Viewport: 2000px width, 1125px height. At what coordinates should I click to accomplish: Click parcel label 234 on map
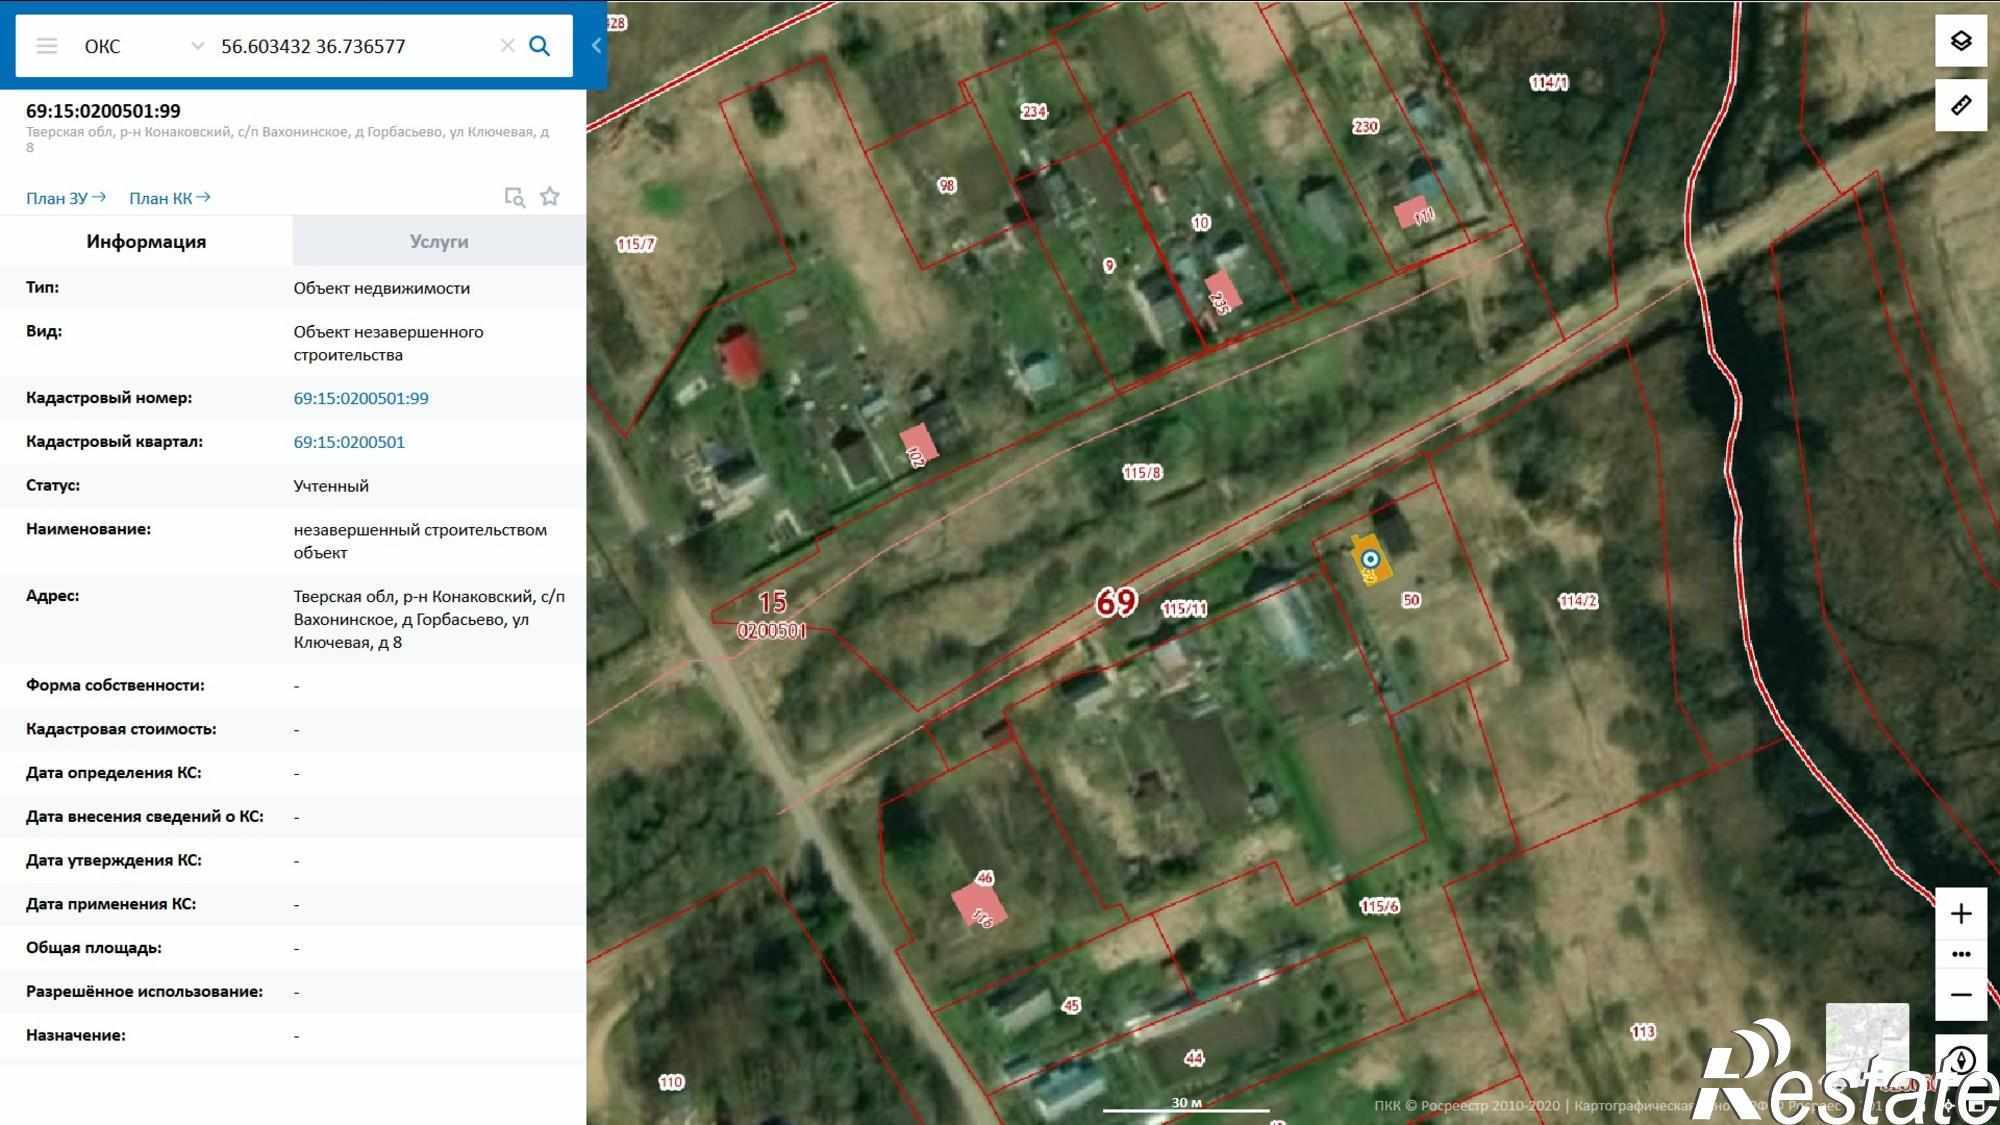1034,111
